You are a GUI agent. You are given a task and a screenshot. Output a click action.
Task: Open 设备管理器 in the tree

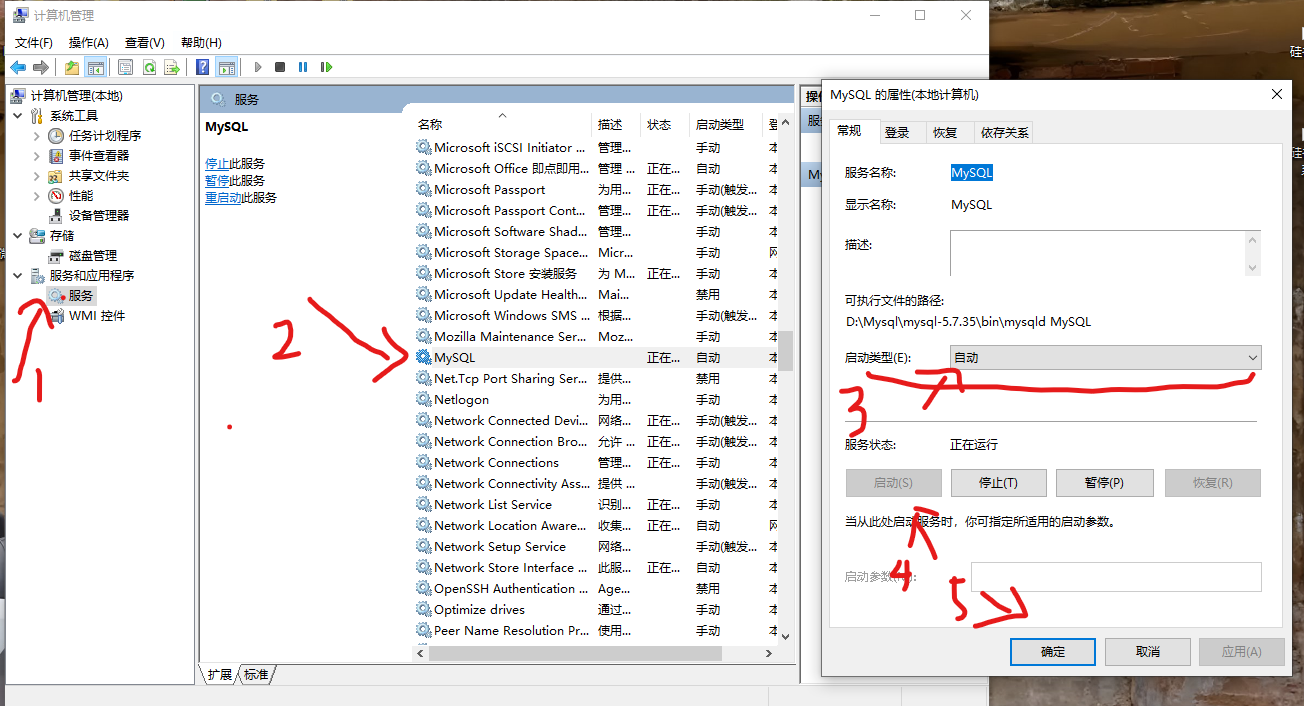pyautogui.click(x=99, y=215)
